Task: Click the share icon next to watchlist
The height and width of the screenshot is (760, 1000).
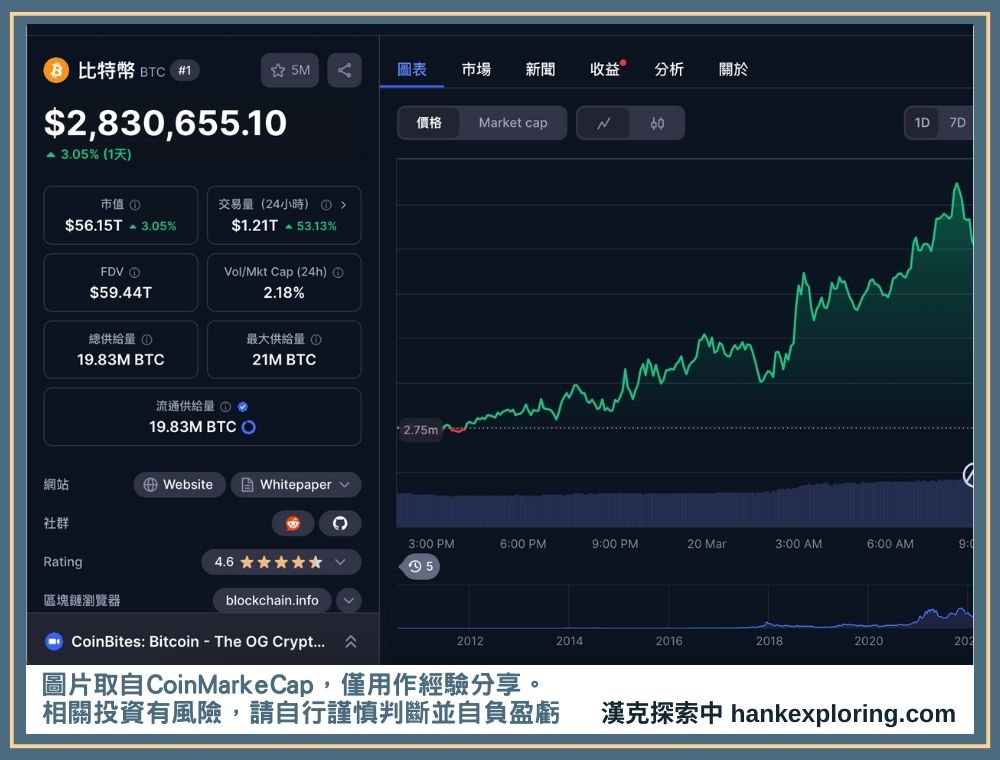Action: click(344, 70)
